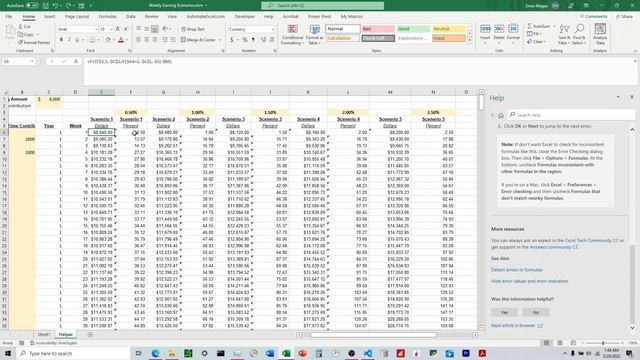
Task: Apply Percent Style icon
Action: [x=244, y=40]
